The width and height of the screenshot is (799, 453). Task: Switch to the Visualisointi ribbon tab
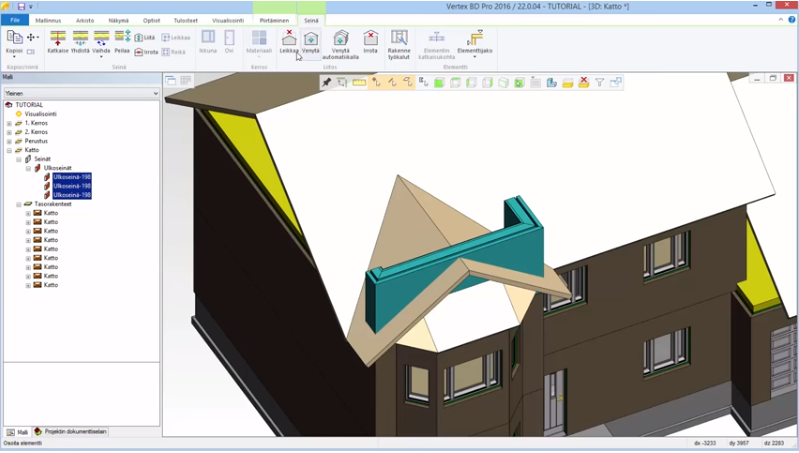click(228, 19)
